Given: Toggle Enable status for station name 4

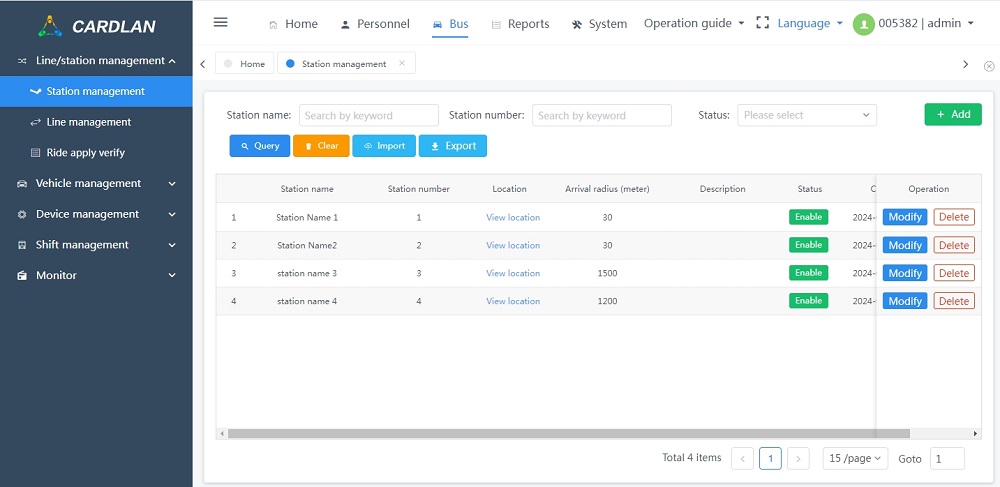Looking at the screenshot, I should [x=808, y=301].
